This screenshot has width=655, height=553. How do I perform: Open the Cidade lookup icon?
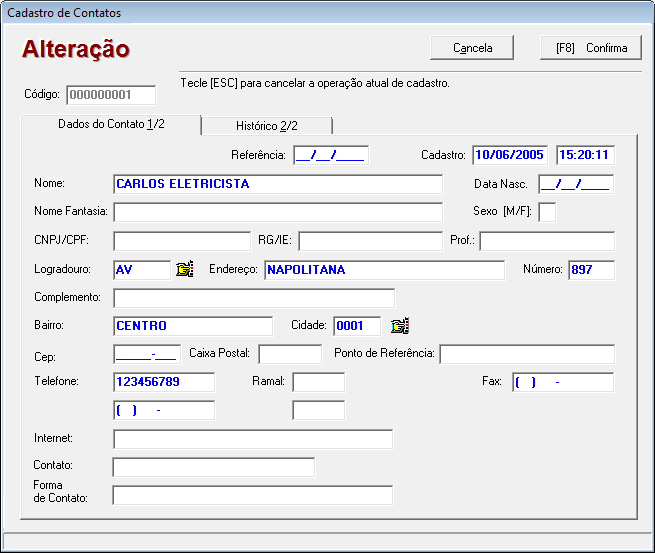tap(400, 326)
